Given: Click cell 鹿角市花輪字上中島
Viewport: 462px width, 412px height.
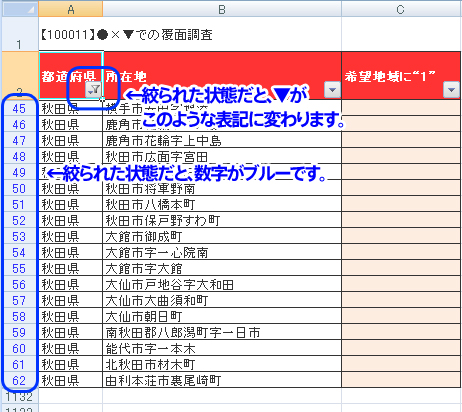Looking at the screenshot, I should click(x=222, y=140).
